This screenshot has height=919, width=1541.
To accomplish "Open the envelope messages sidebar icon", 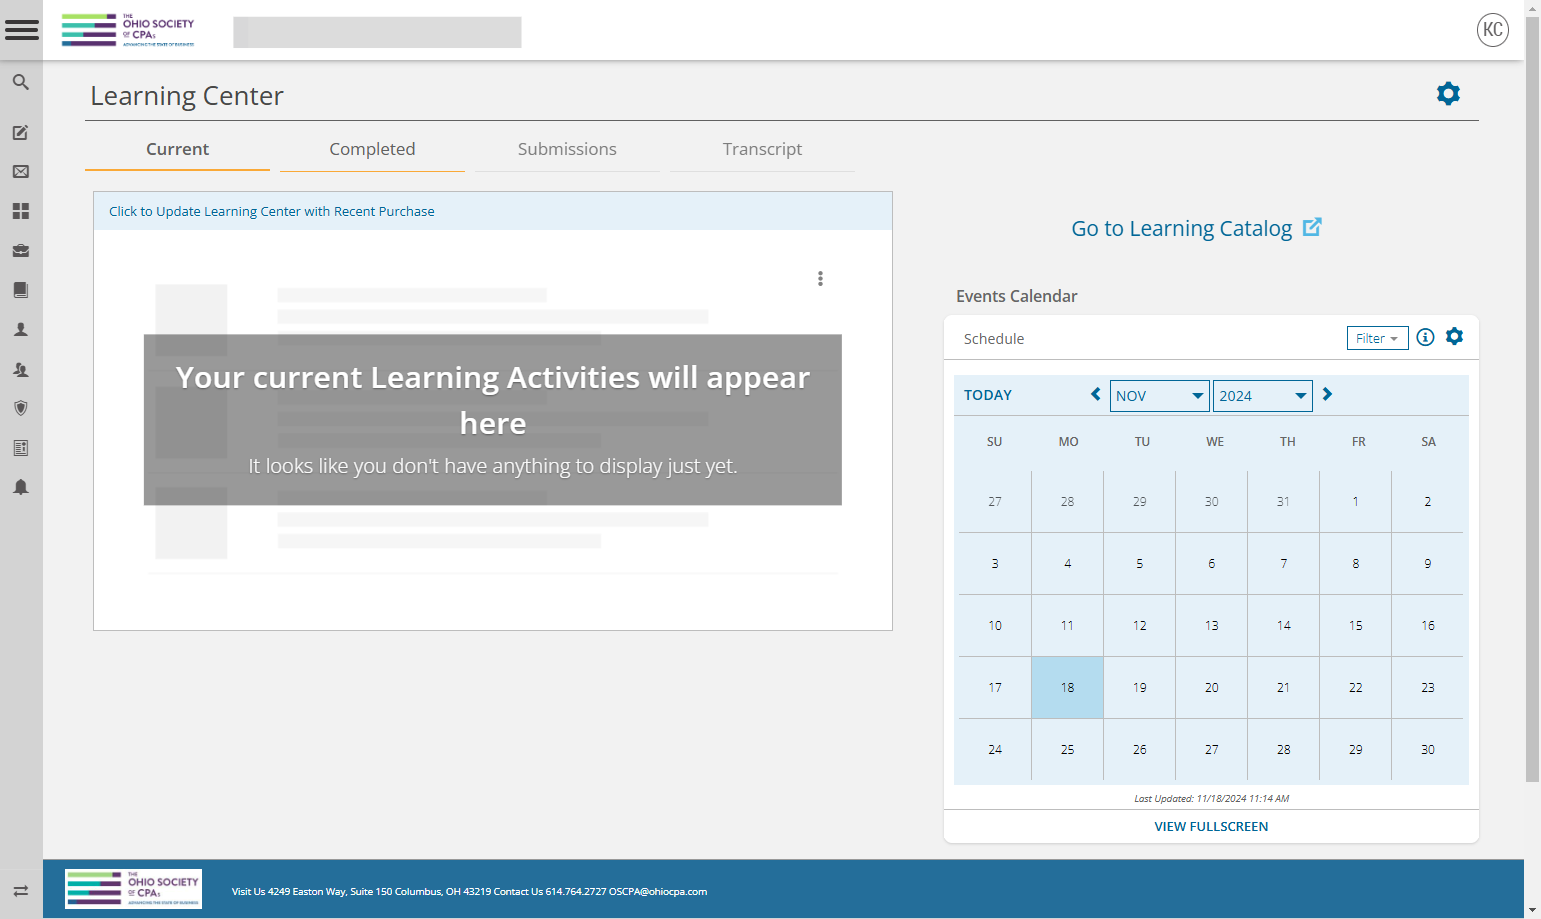I will click(x=20, y=172).
